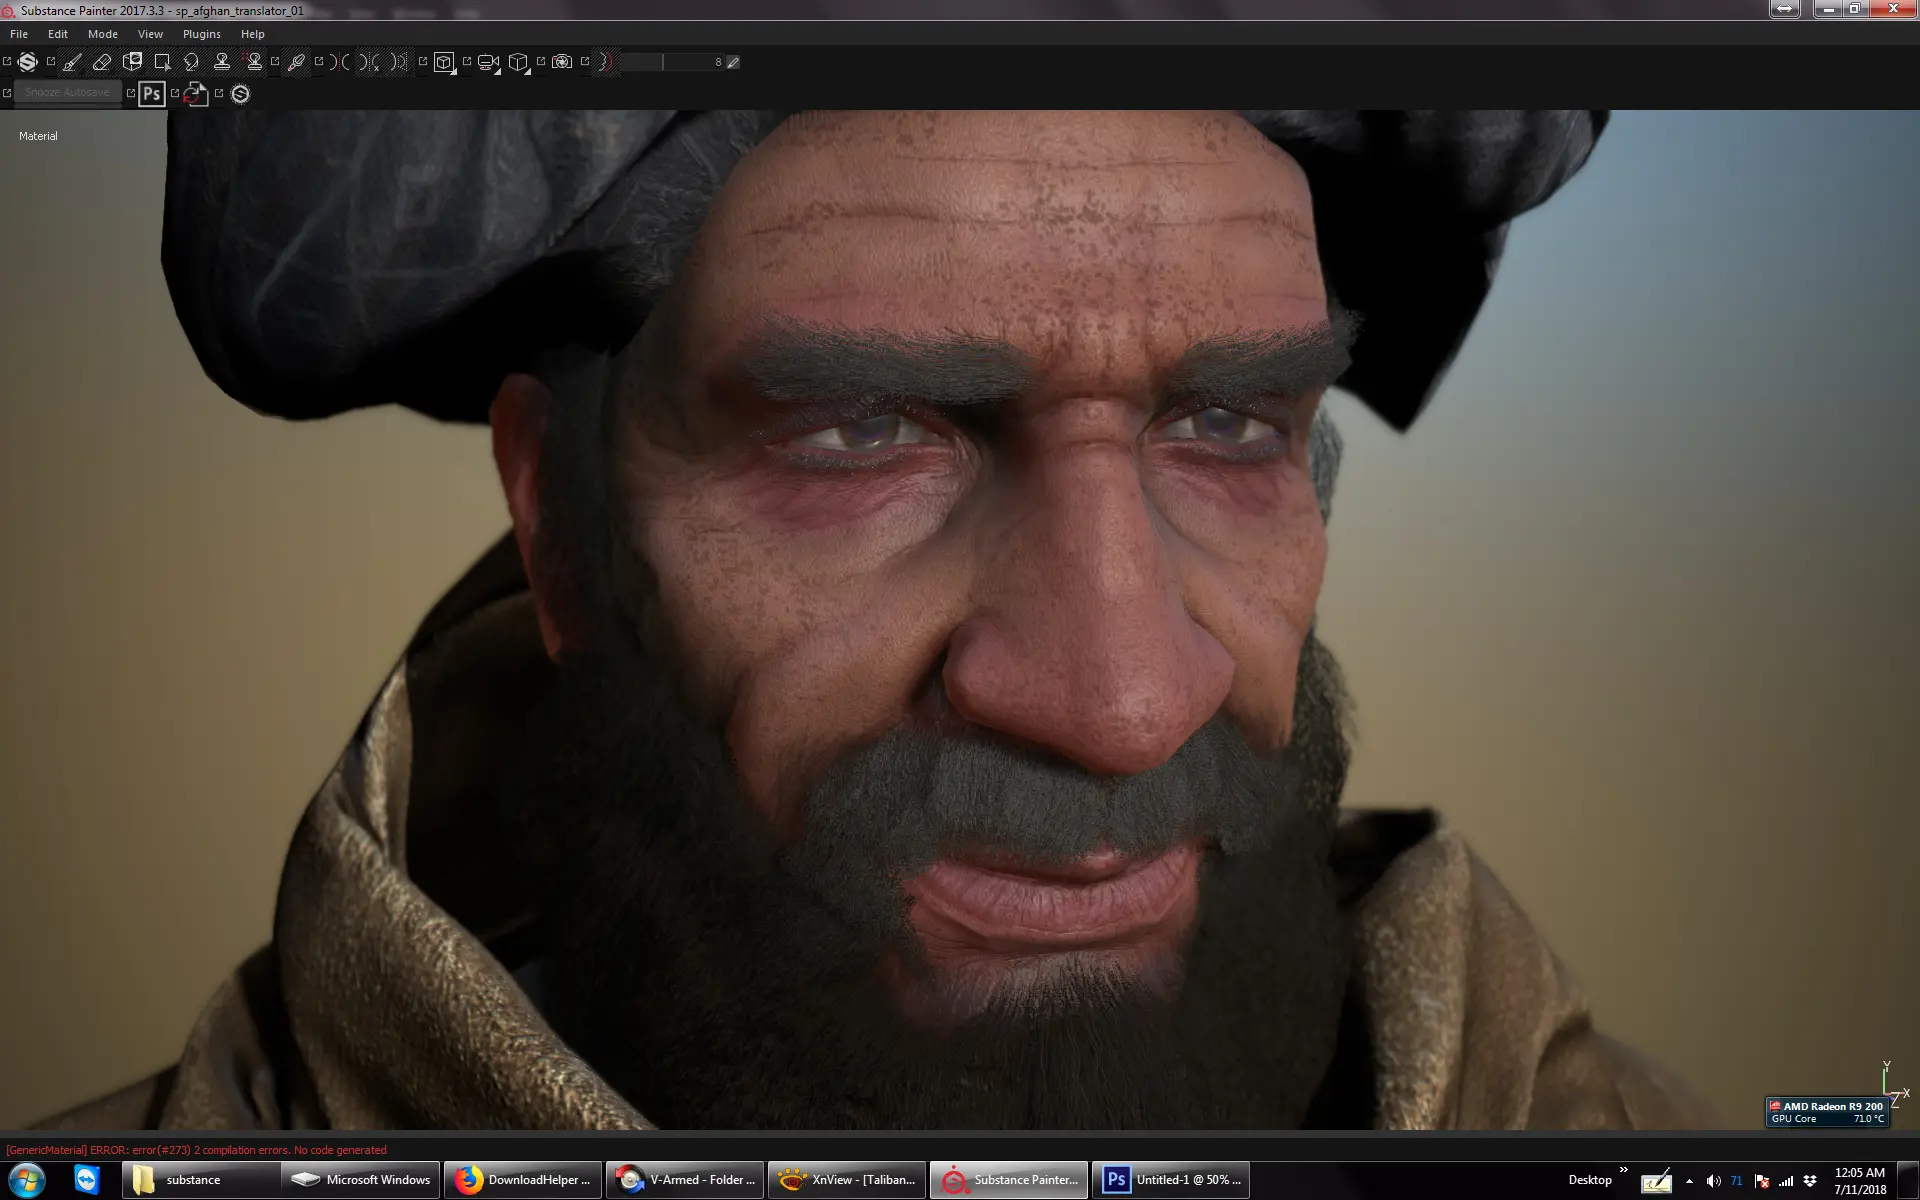The image size is (1920, 1200).
Task: Toggle lazy mouse in toolbar
Action: [604, 62]
